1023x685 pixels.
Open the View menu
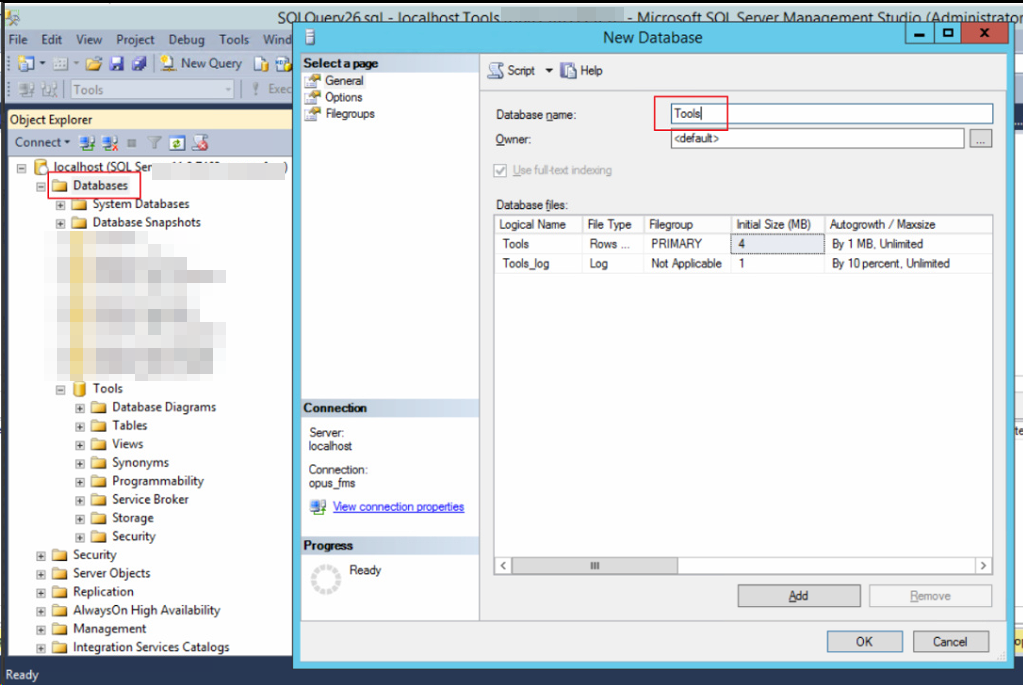[x=89, y=40]
